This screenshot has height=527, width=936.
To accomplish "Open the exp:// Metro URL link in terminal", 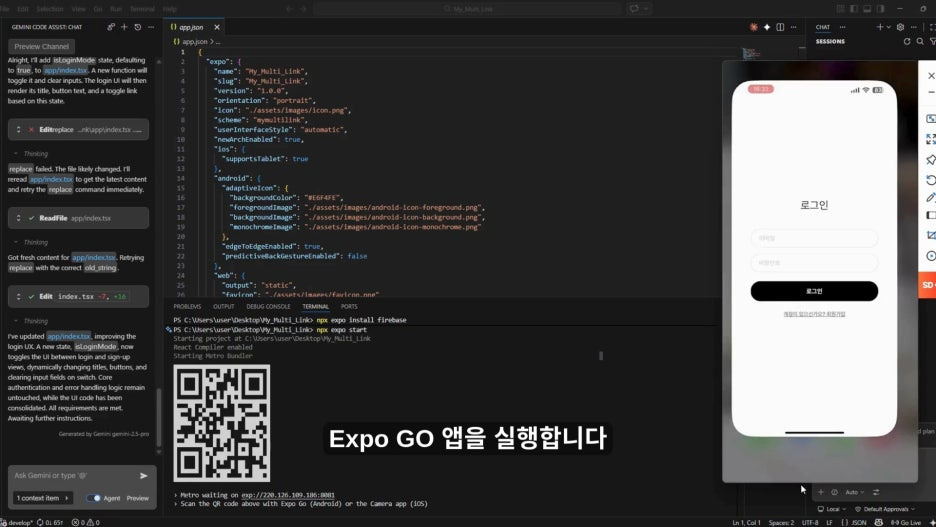I will (288, 495).
